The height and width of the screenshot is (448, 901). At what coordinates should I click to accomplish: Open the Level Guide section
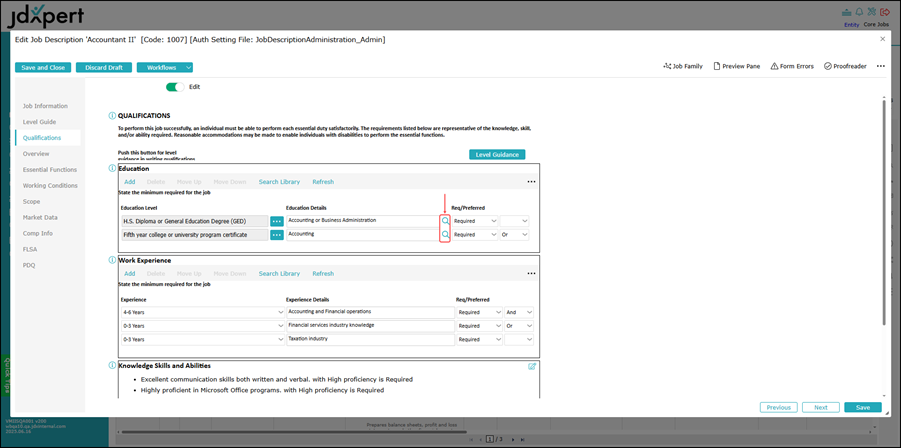click(x=40, y=122)
